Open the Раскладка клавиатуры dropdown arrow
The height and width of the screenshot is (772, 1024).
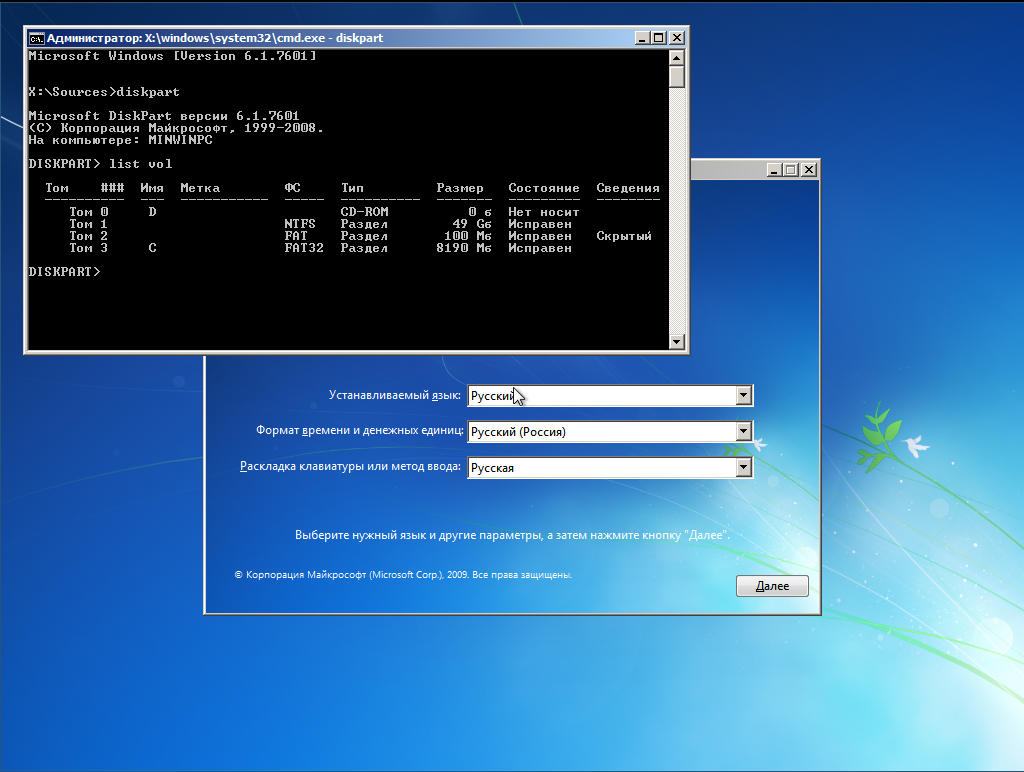[743, 467]
